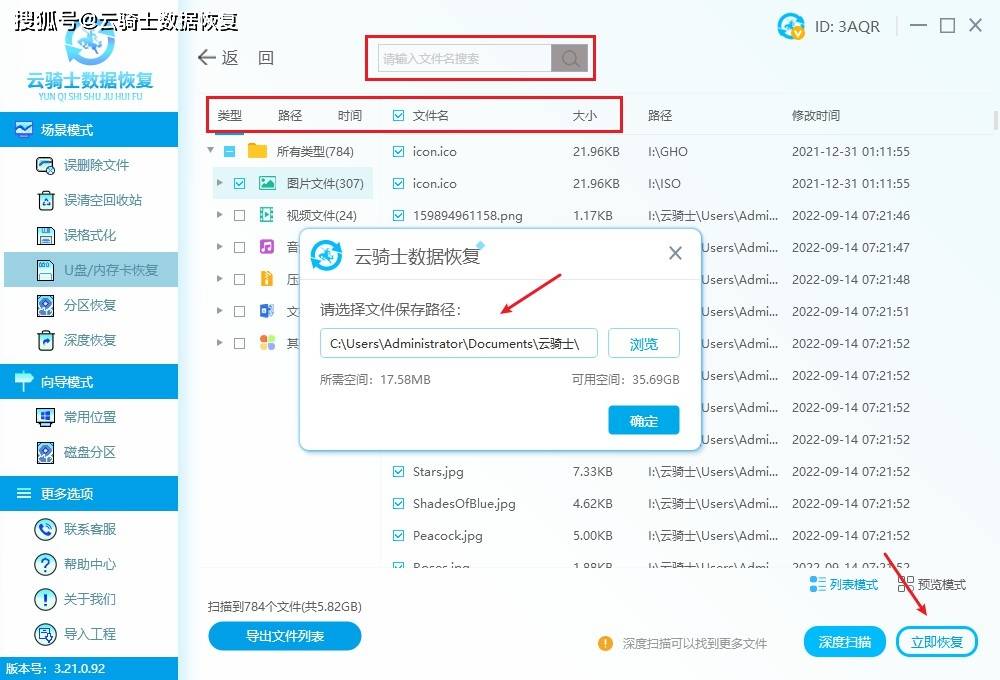Switch to the 类型 tab
The image size is (1000, 680).
pyautogui.click(x=230, y=115)
